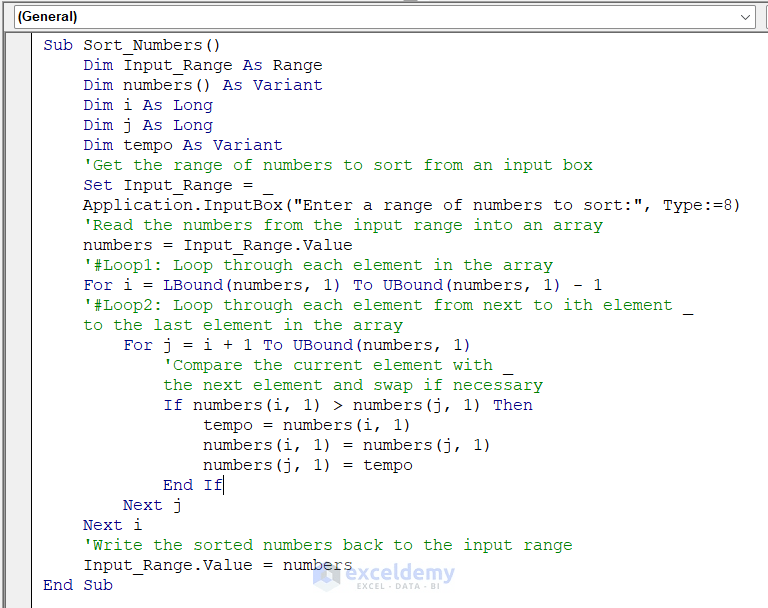Click the line 'Dim tempo As Variant'

(x=183, y=146)
